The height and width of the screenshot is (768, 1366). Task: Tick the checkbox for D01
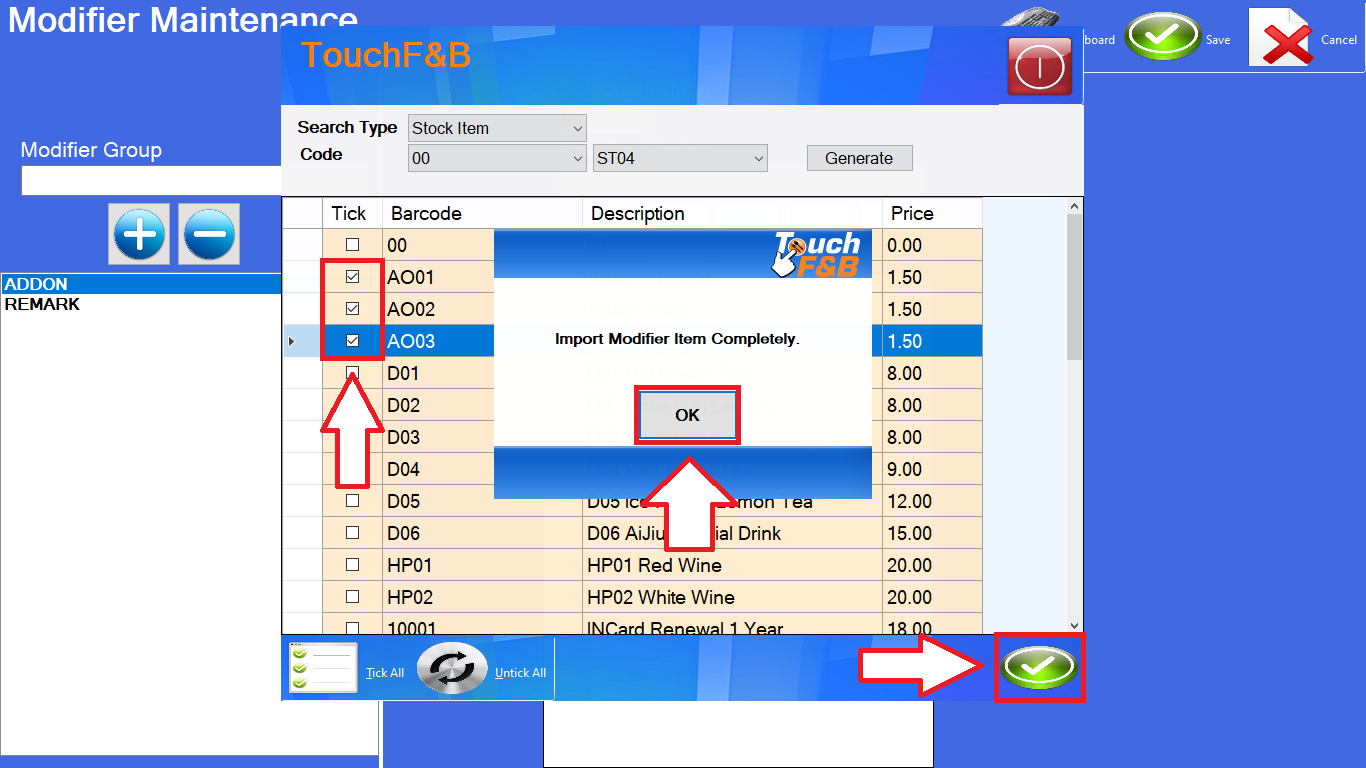click(352, 373)
